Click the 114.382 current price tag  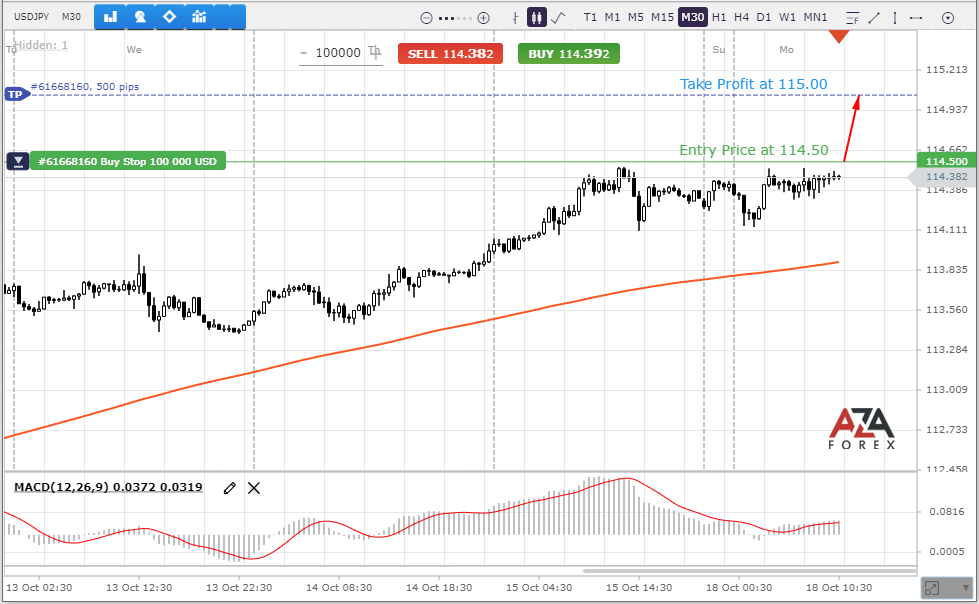tap(944, 177)
